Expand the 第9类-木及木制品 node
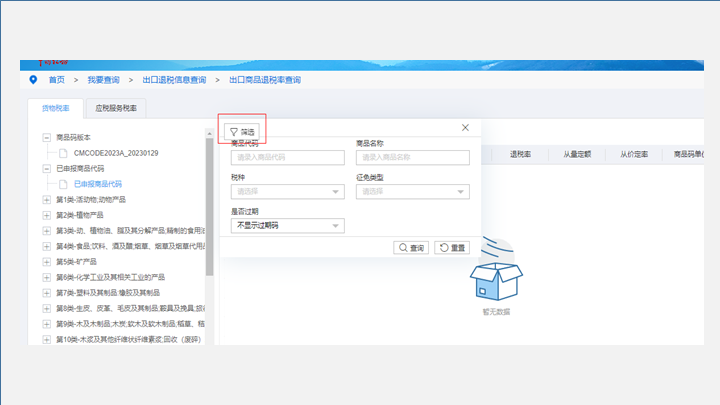Screen dimensions: 720x405 coord(46,324)
